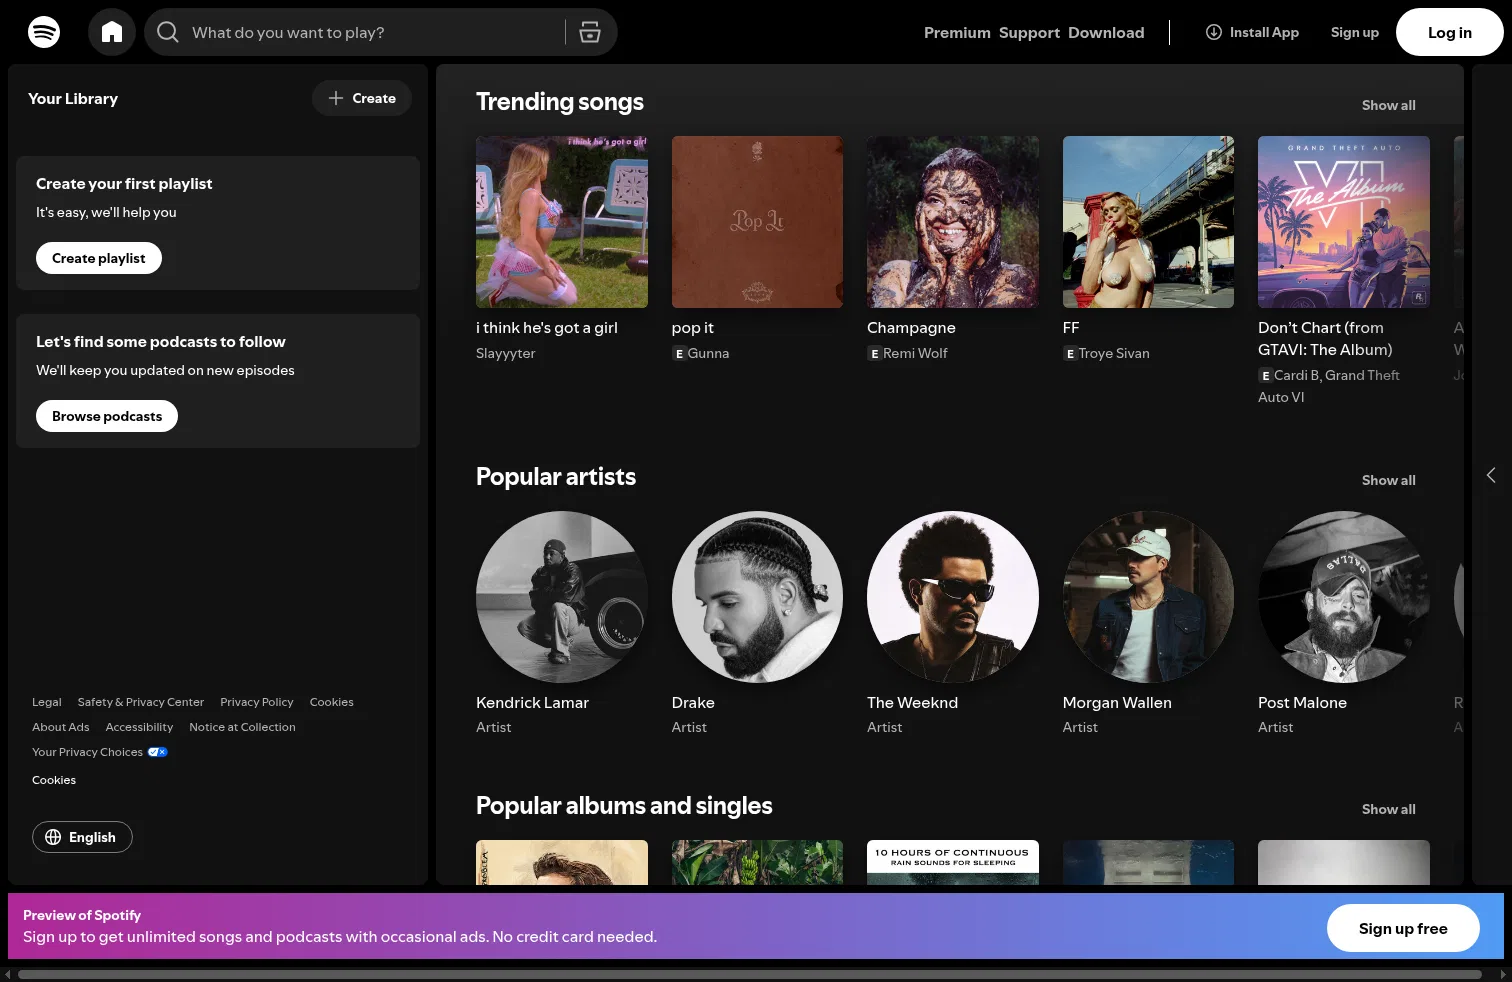Open Remi Wolf artist link
1512x982 pixels.
pyautogui.click(x=915, y=353)
